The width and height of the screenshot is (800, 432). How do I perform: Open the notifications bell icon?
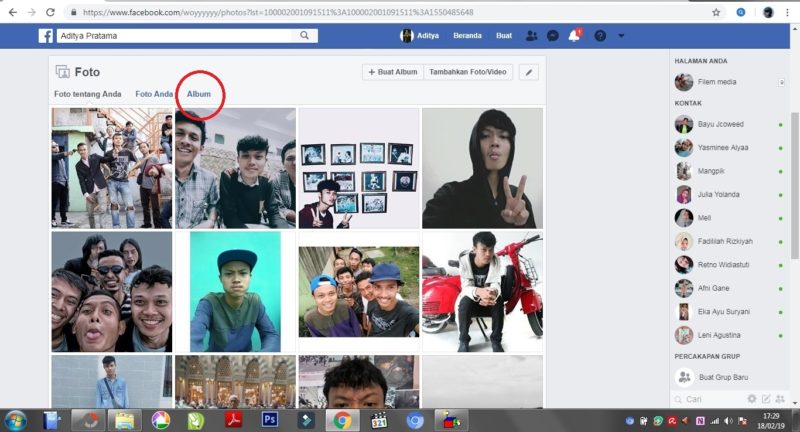click(574, 35)
